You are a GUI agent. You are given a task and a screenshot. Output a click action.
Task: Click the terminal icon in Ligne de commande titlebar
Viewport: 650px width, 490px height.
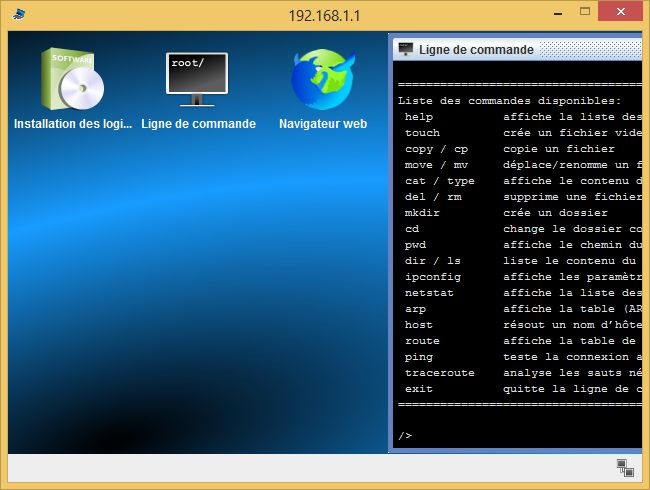click(x=405, y=49)
